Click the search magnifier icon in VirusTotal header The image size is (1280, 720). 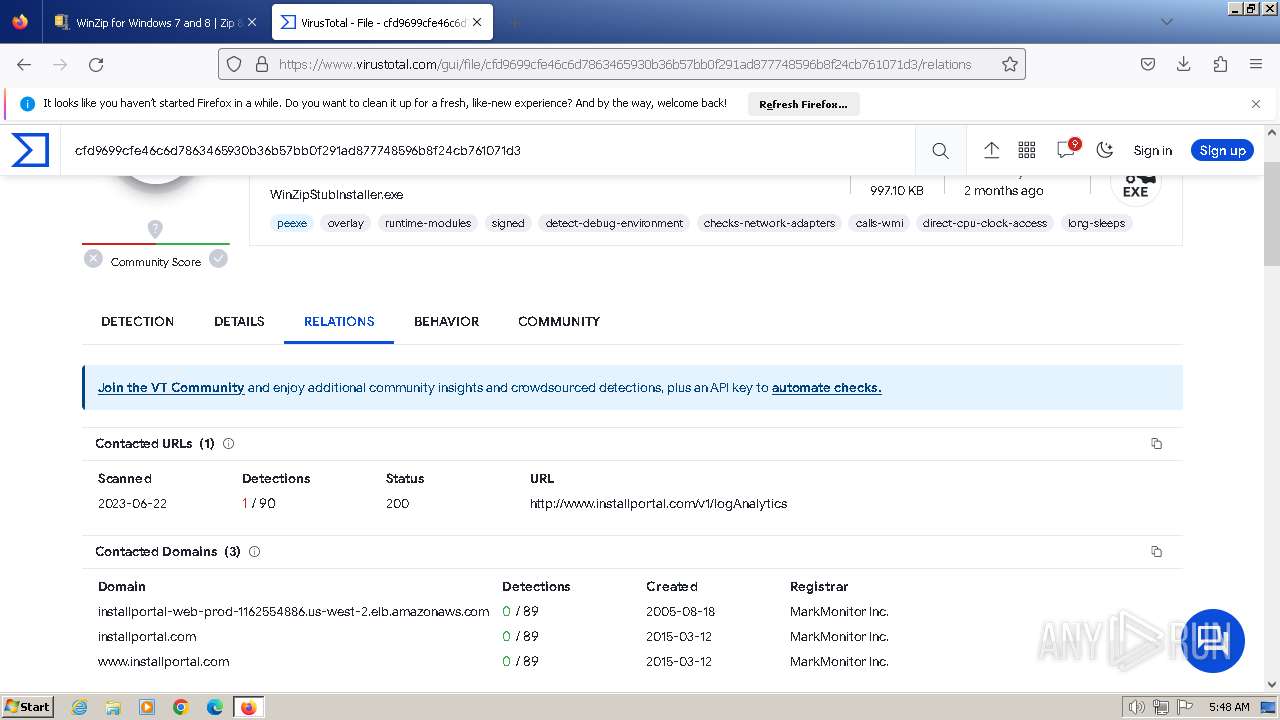[x=940, y=150]
